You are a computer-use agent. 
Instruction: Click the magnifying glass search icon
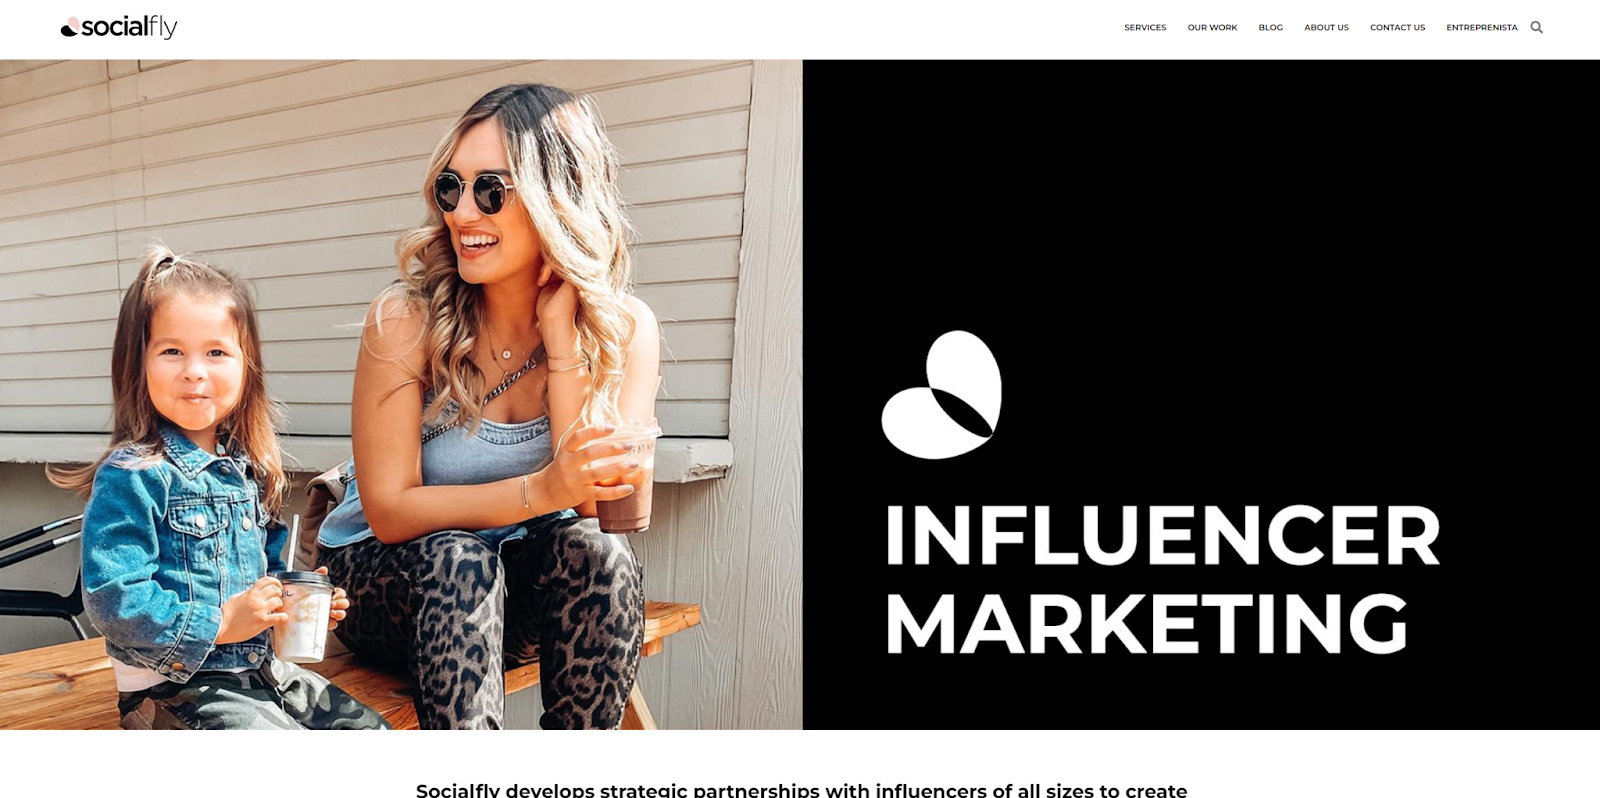pos(1536,27)
